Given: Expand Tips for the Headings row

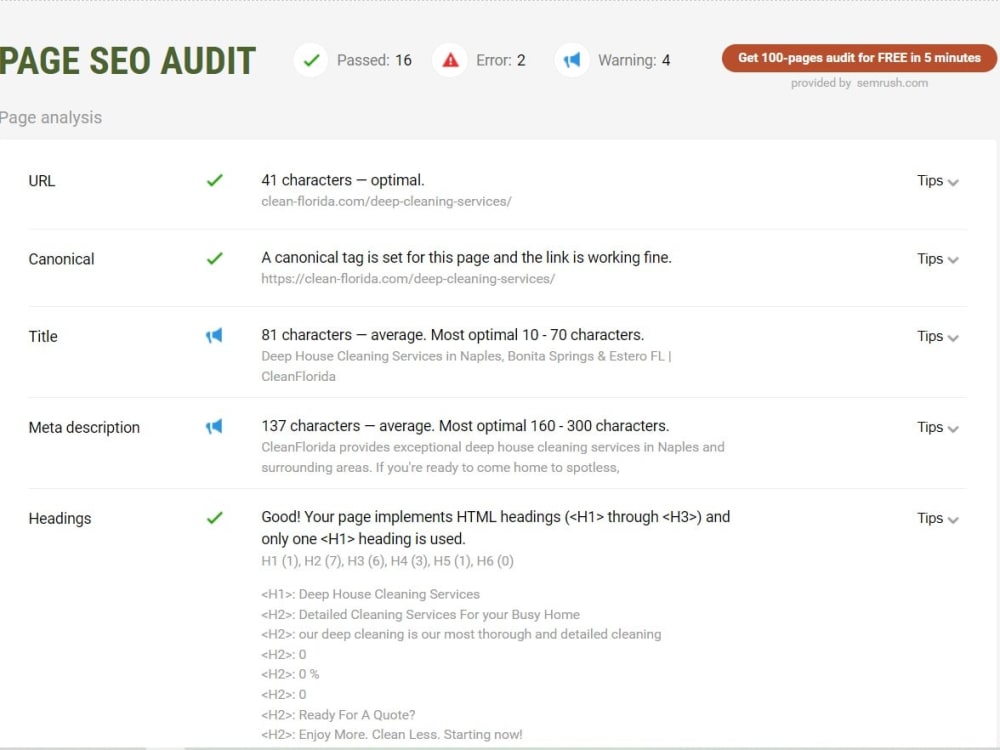Looking at the screenshot, I should [938, 518].
